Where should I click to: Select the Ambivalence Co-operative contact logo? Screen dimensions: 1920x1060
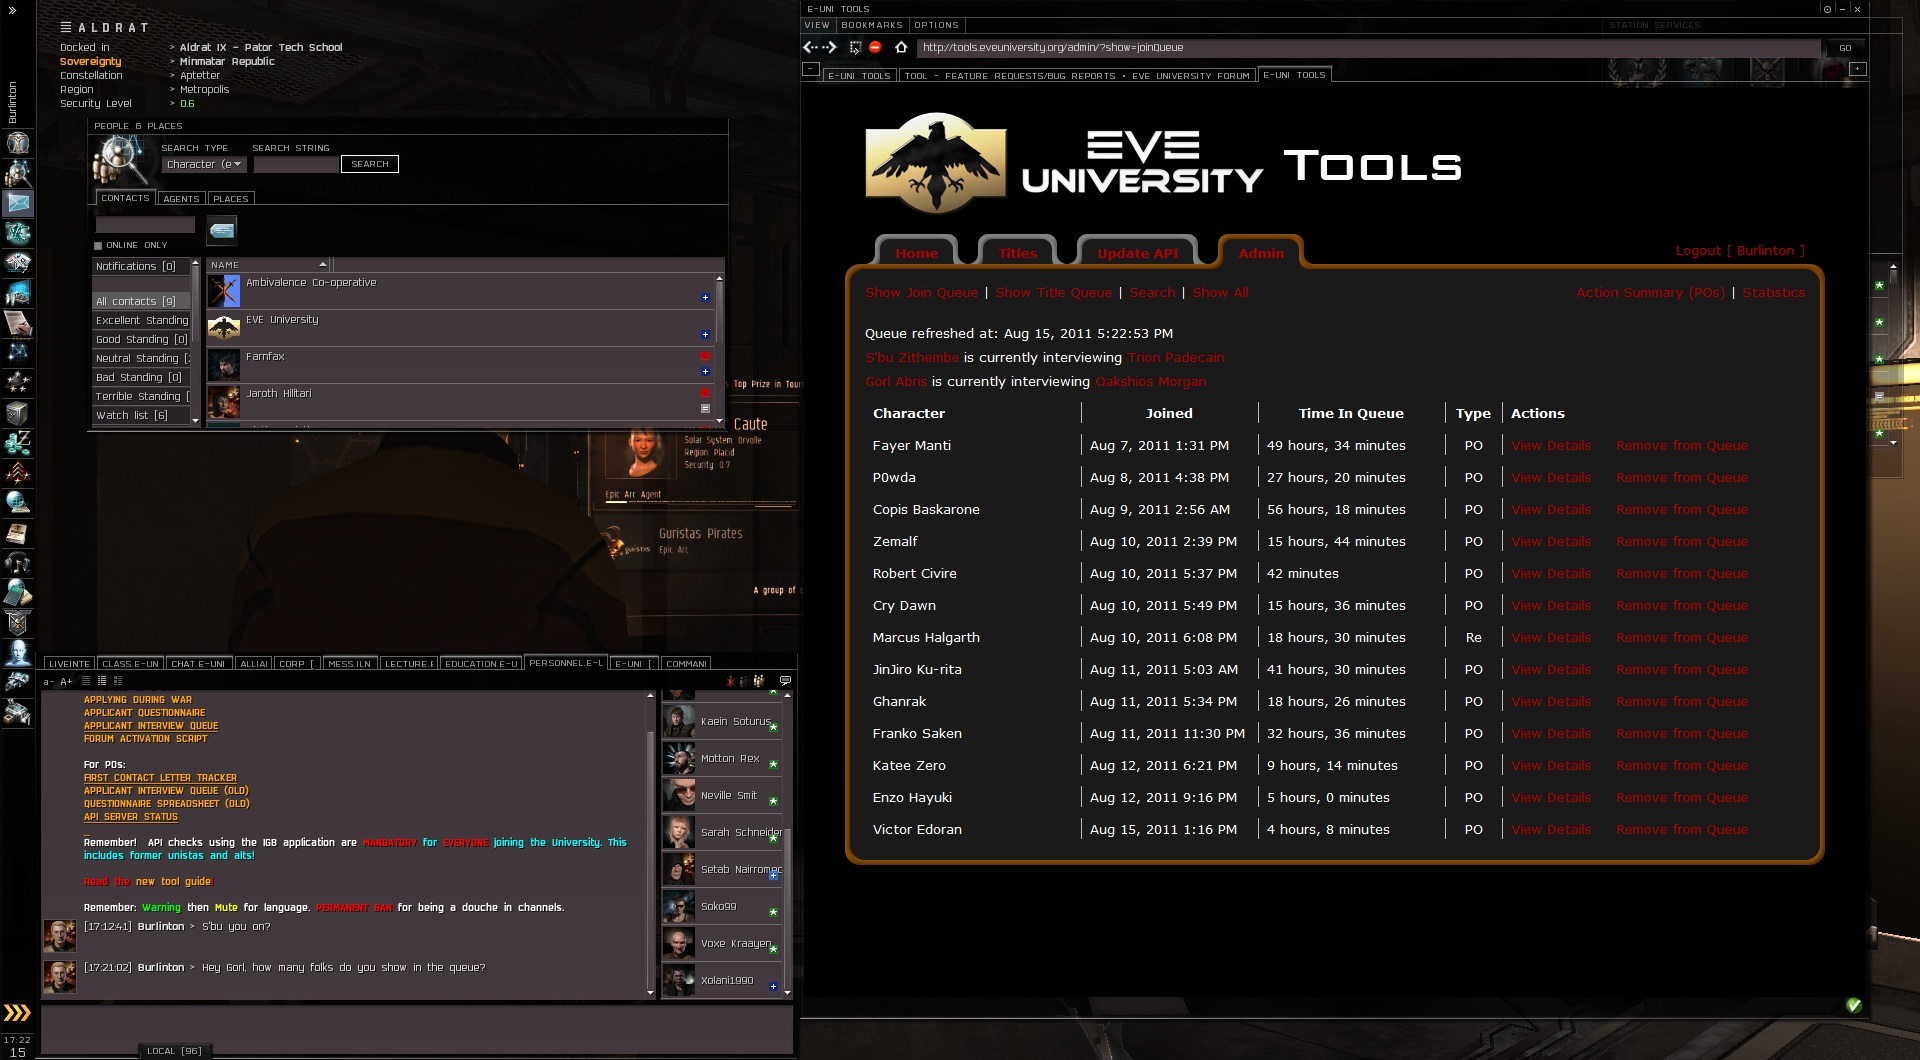pos(224,291)
